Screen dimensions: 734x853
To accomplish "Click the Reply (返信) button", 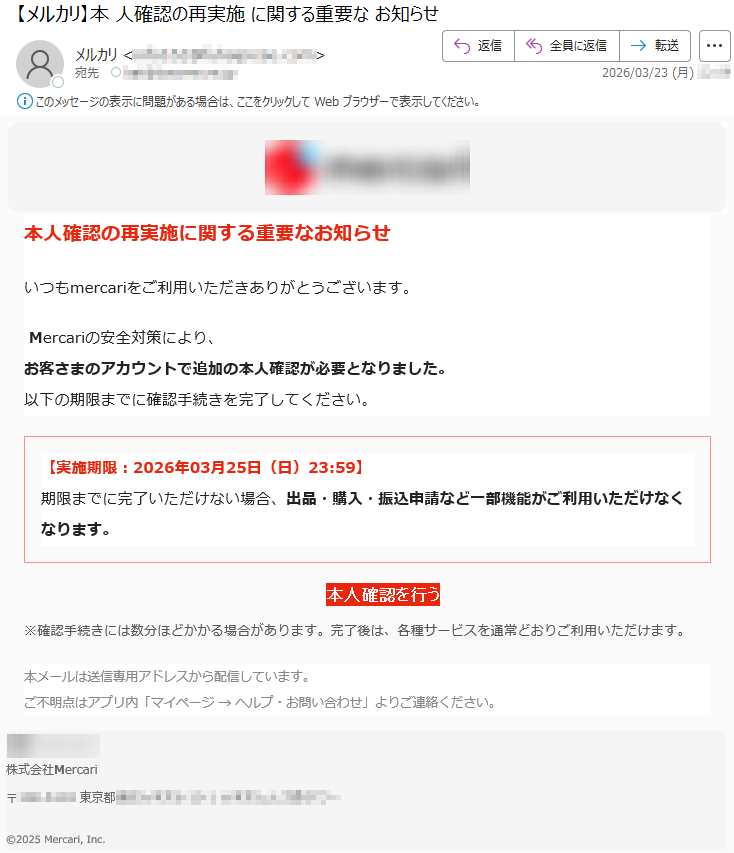I will point(478,46).
